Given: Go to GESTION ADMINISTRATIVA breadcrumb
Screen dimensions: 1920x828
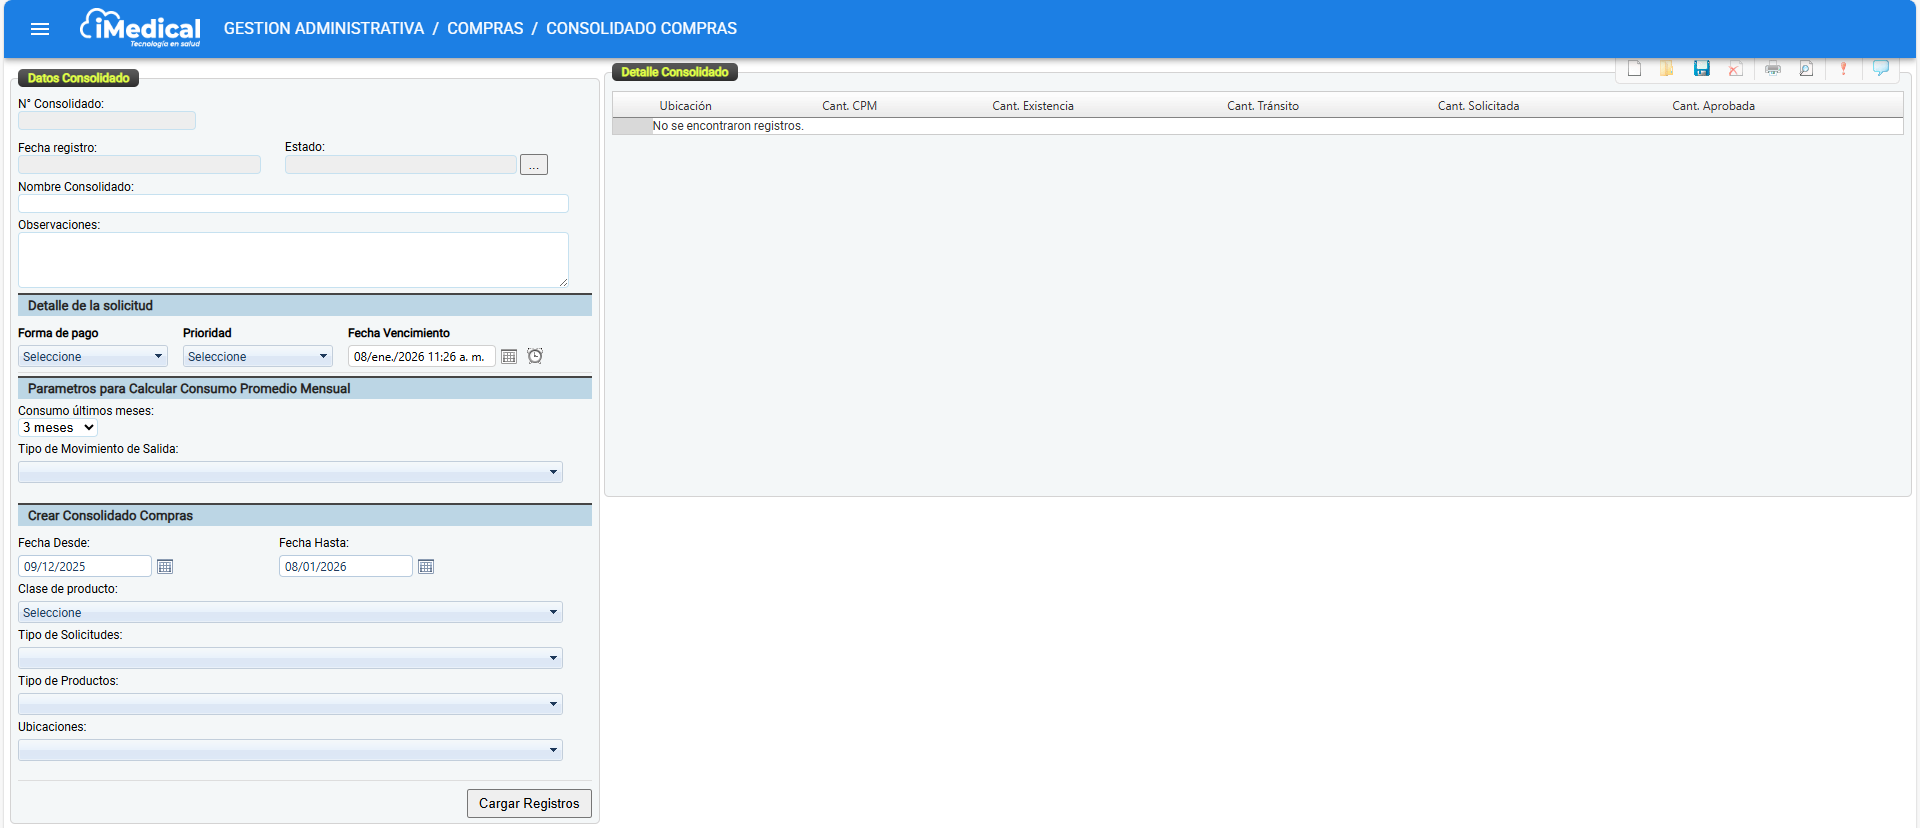Looking at the screenshot, I should coord(324,29).
